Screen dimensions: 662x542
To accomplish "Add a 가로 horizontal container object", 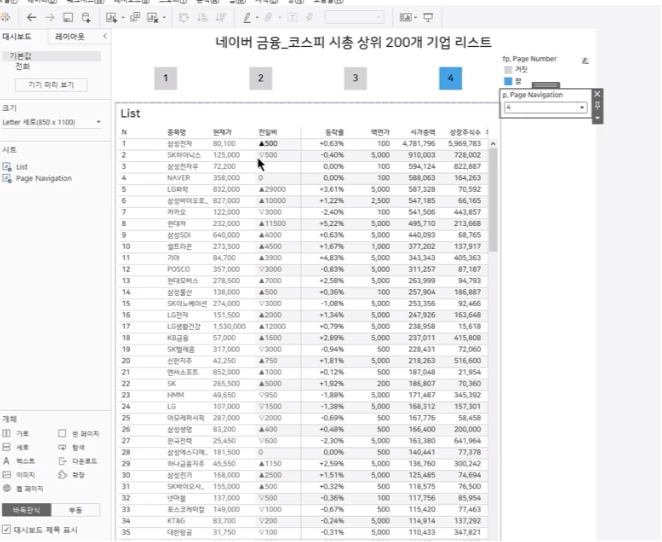I will coord(16,434).
